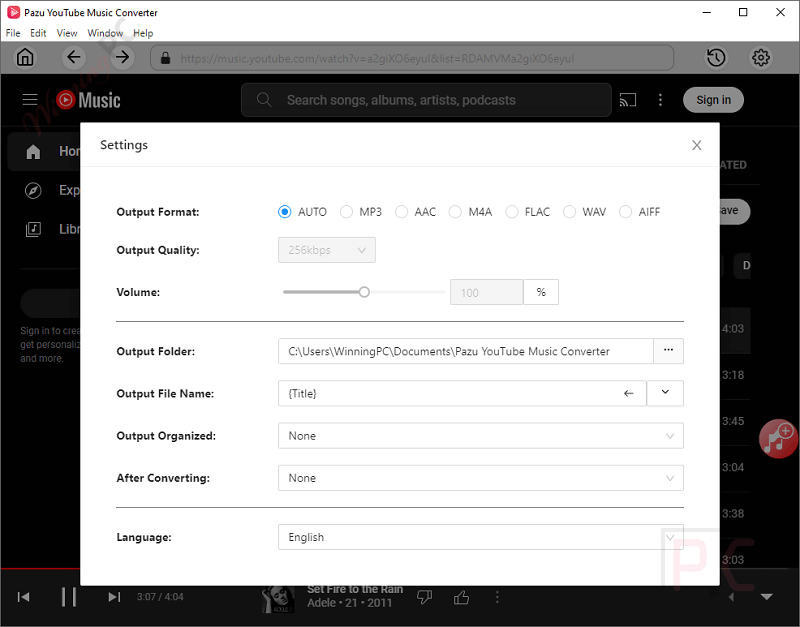Screen dimensions: 800x627
Task: Close the Settings dialog with X
Action: pos(696,145)
